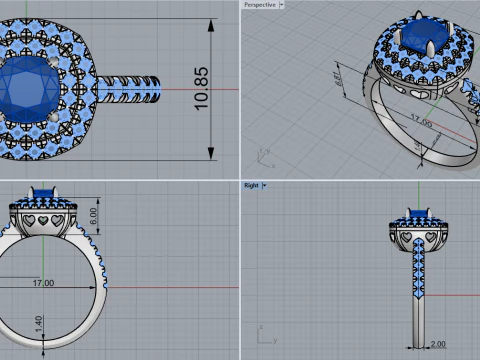Select the 2.00 width dimension in Right view

click(438, 344)
